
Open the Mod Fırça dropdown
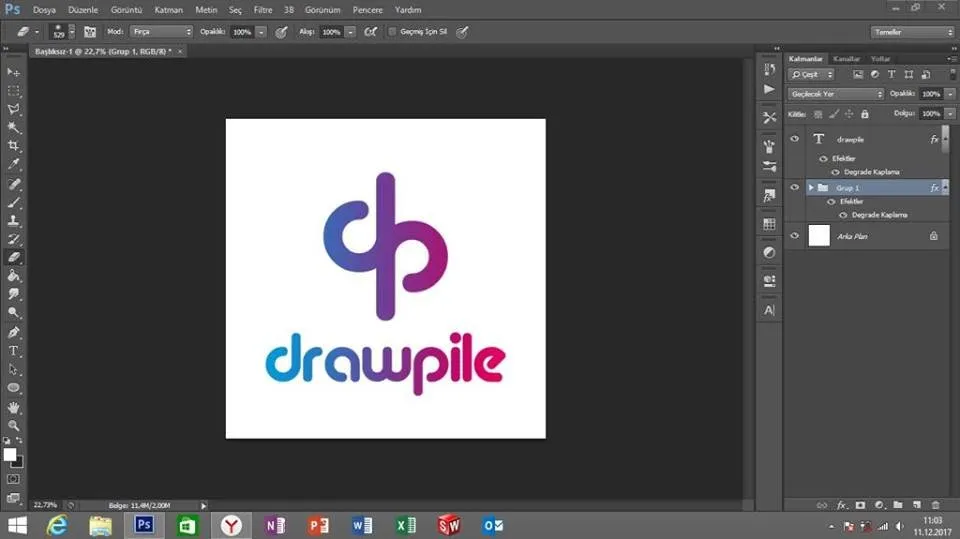[162, 31]
